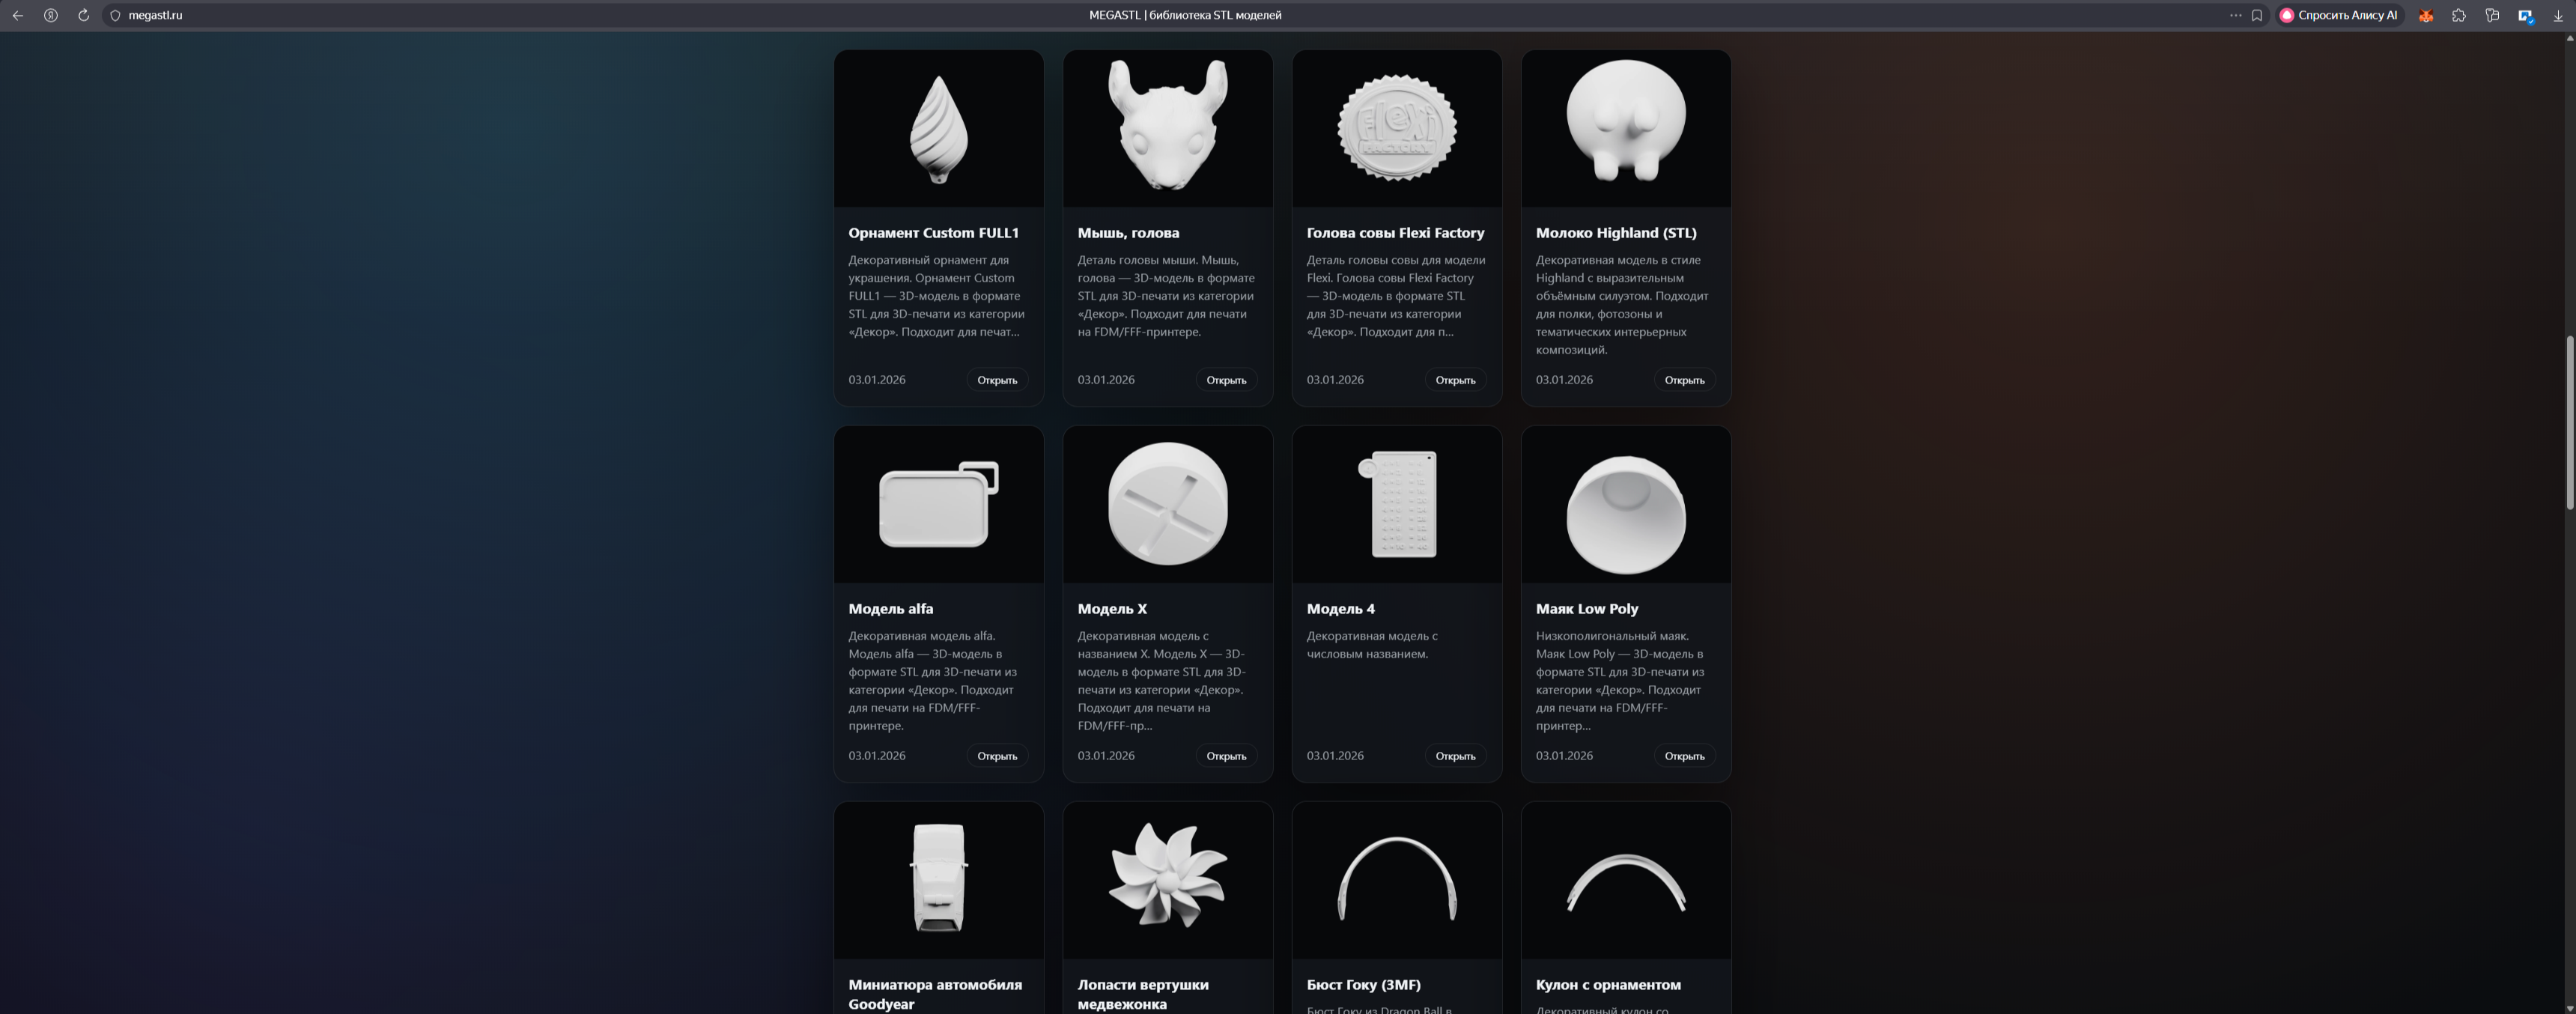This screenshot has height=1014, width=2576.
Task: Open the extensions puzzle icon
Action: pos(2459,15)
